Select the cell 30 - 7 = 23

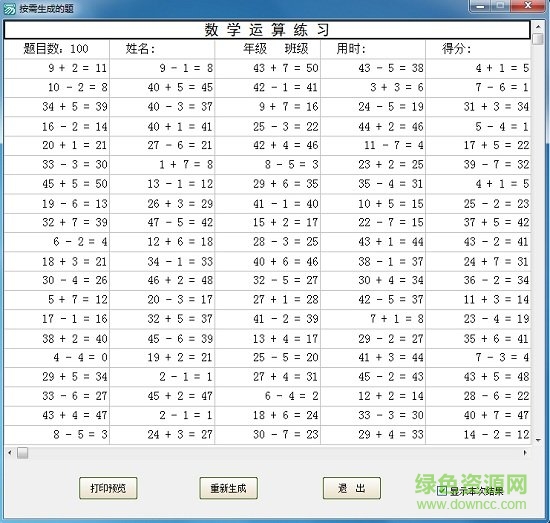[268, 435]
